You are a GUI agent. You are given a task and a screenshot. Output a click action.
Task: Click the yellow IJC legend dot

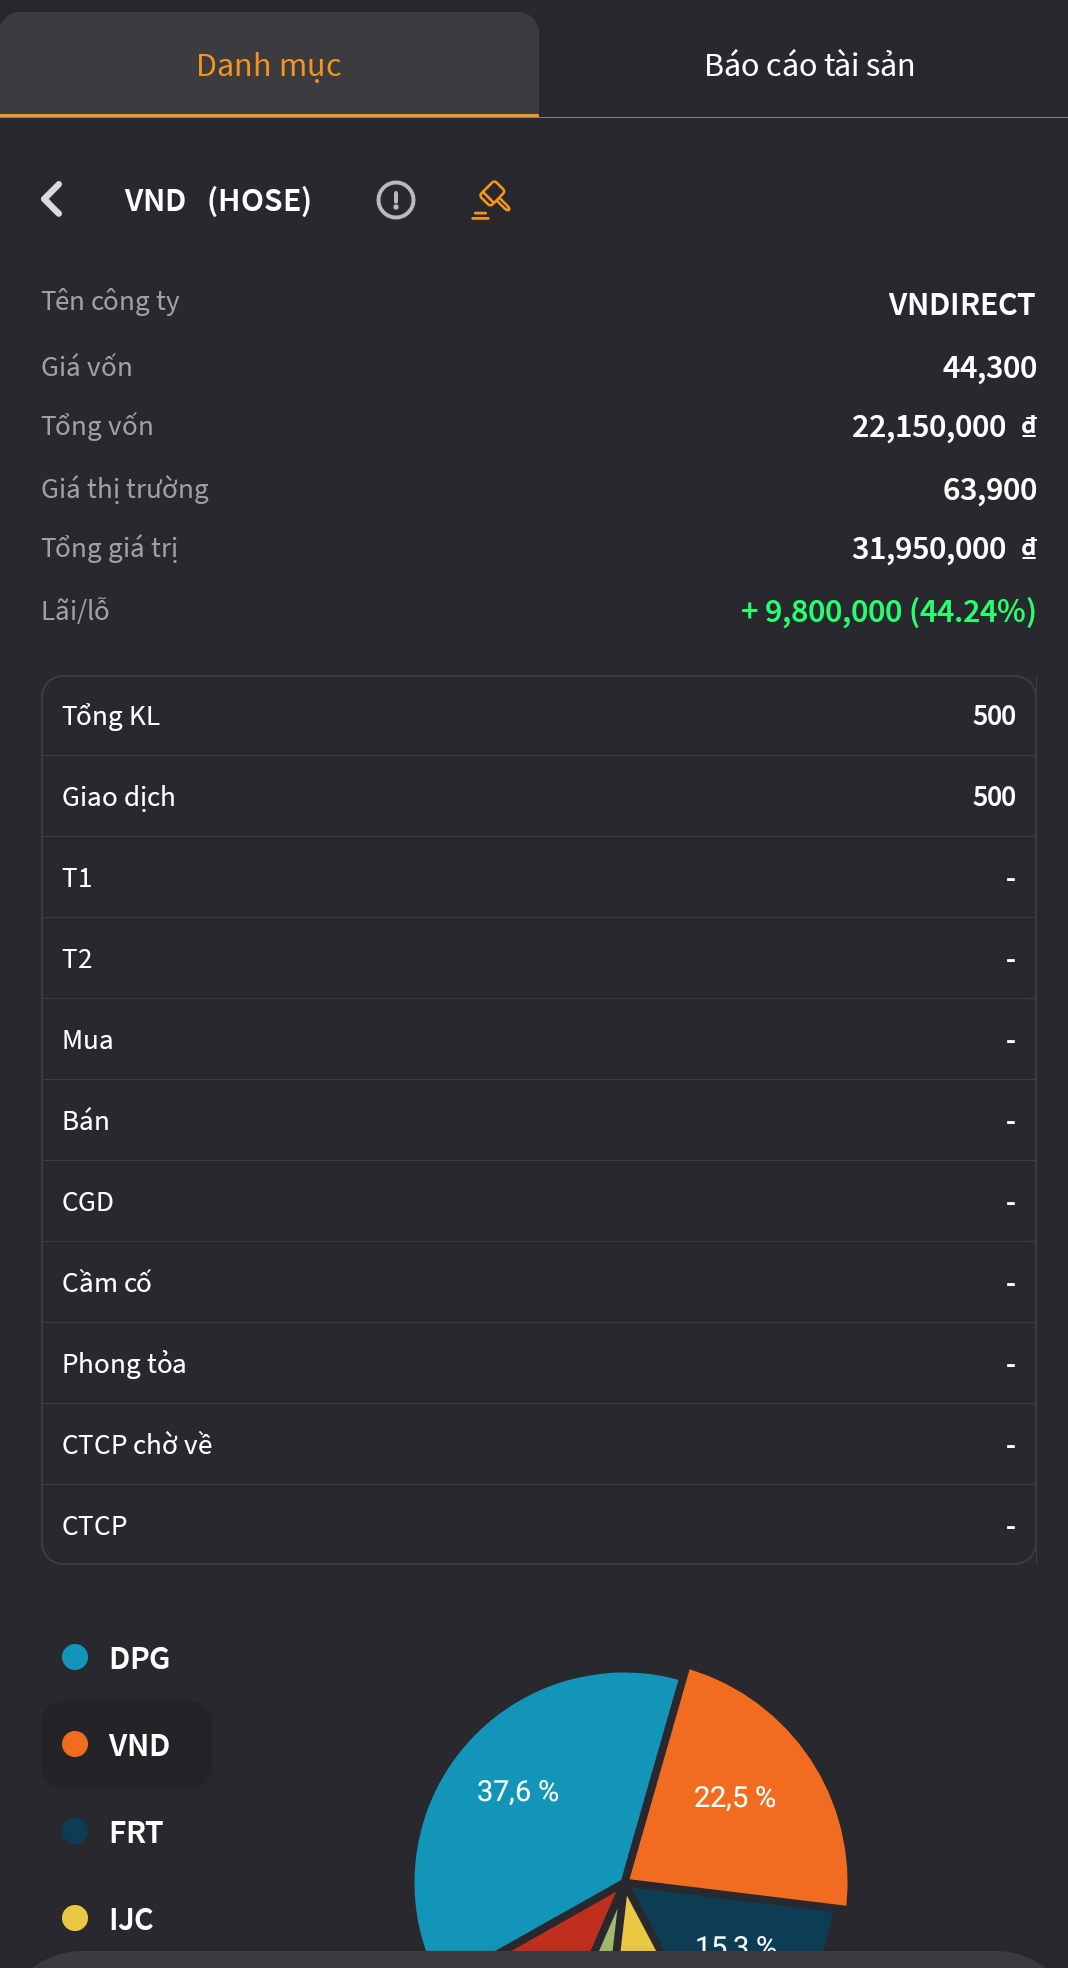75,1918
